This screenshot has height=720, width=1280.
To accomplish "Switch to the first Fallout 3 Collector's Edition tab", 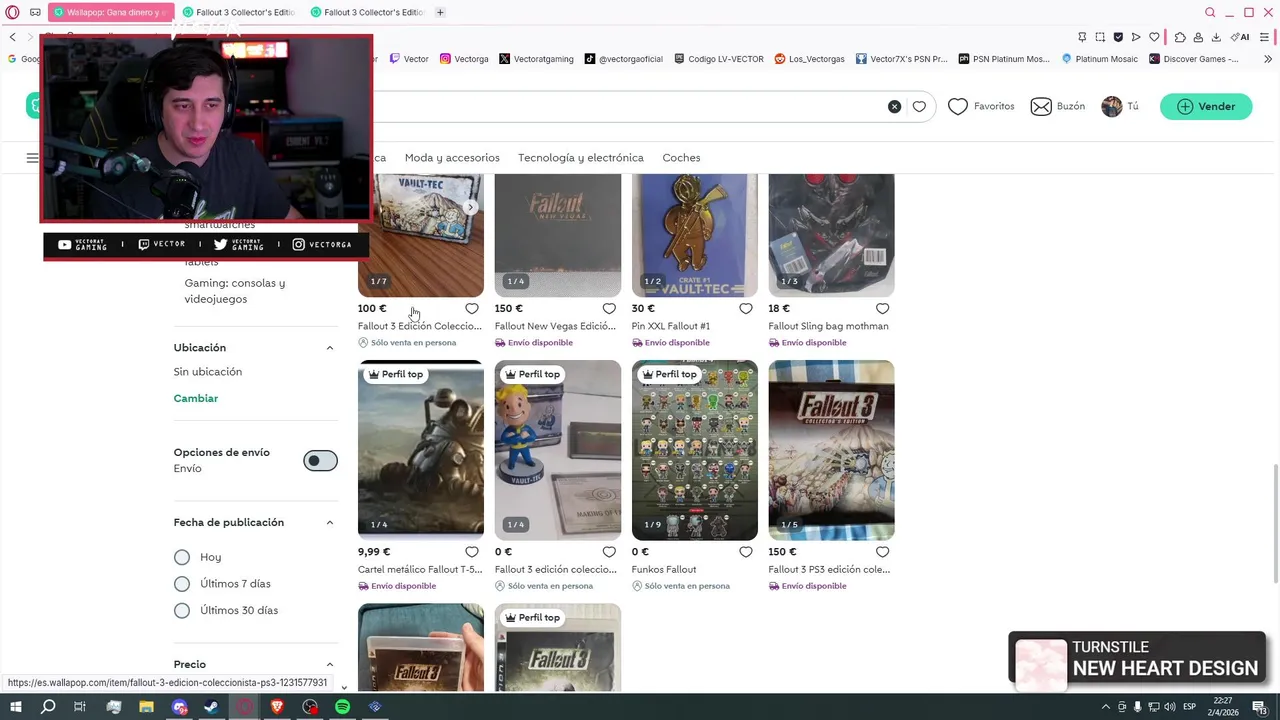I will tap(238, 12).
